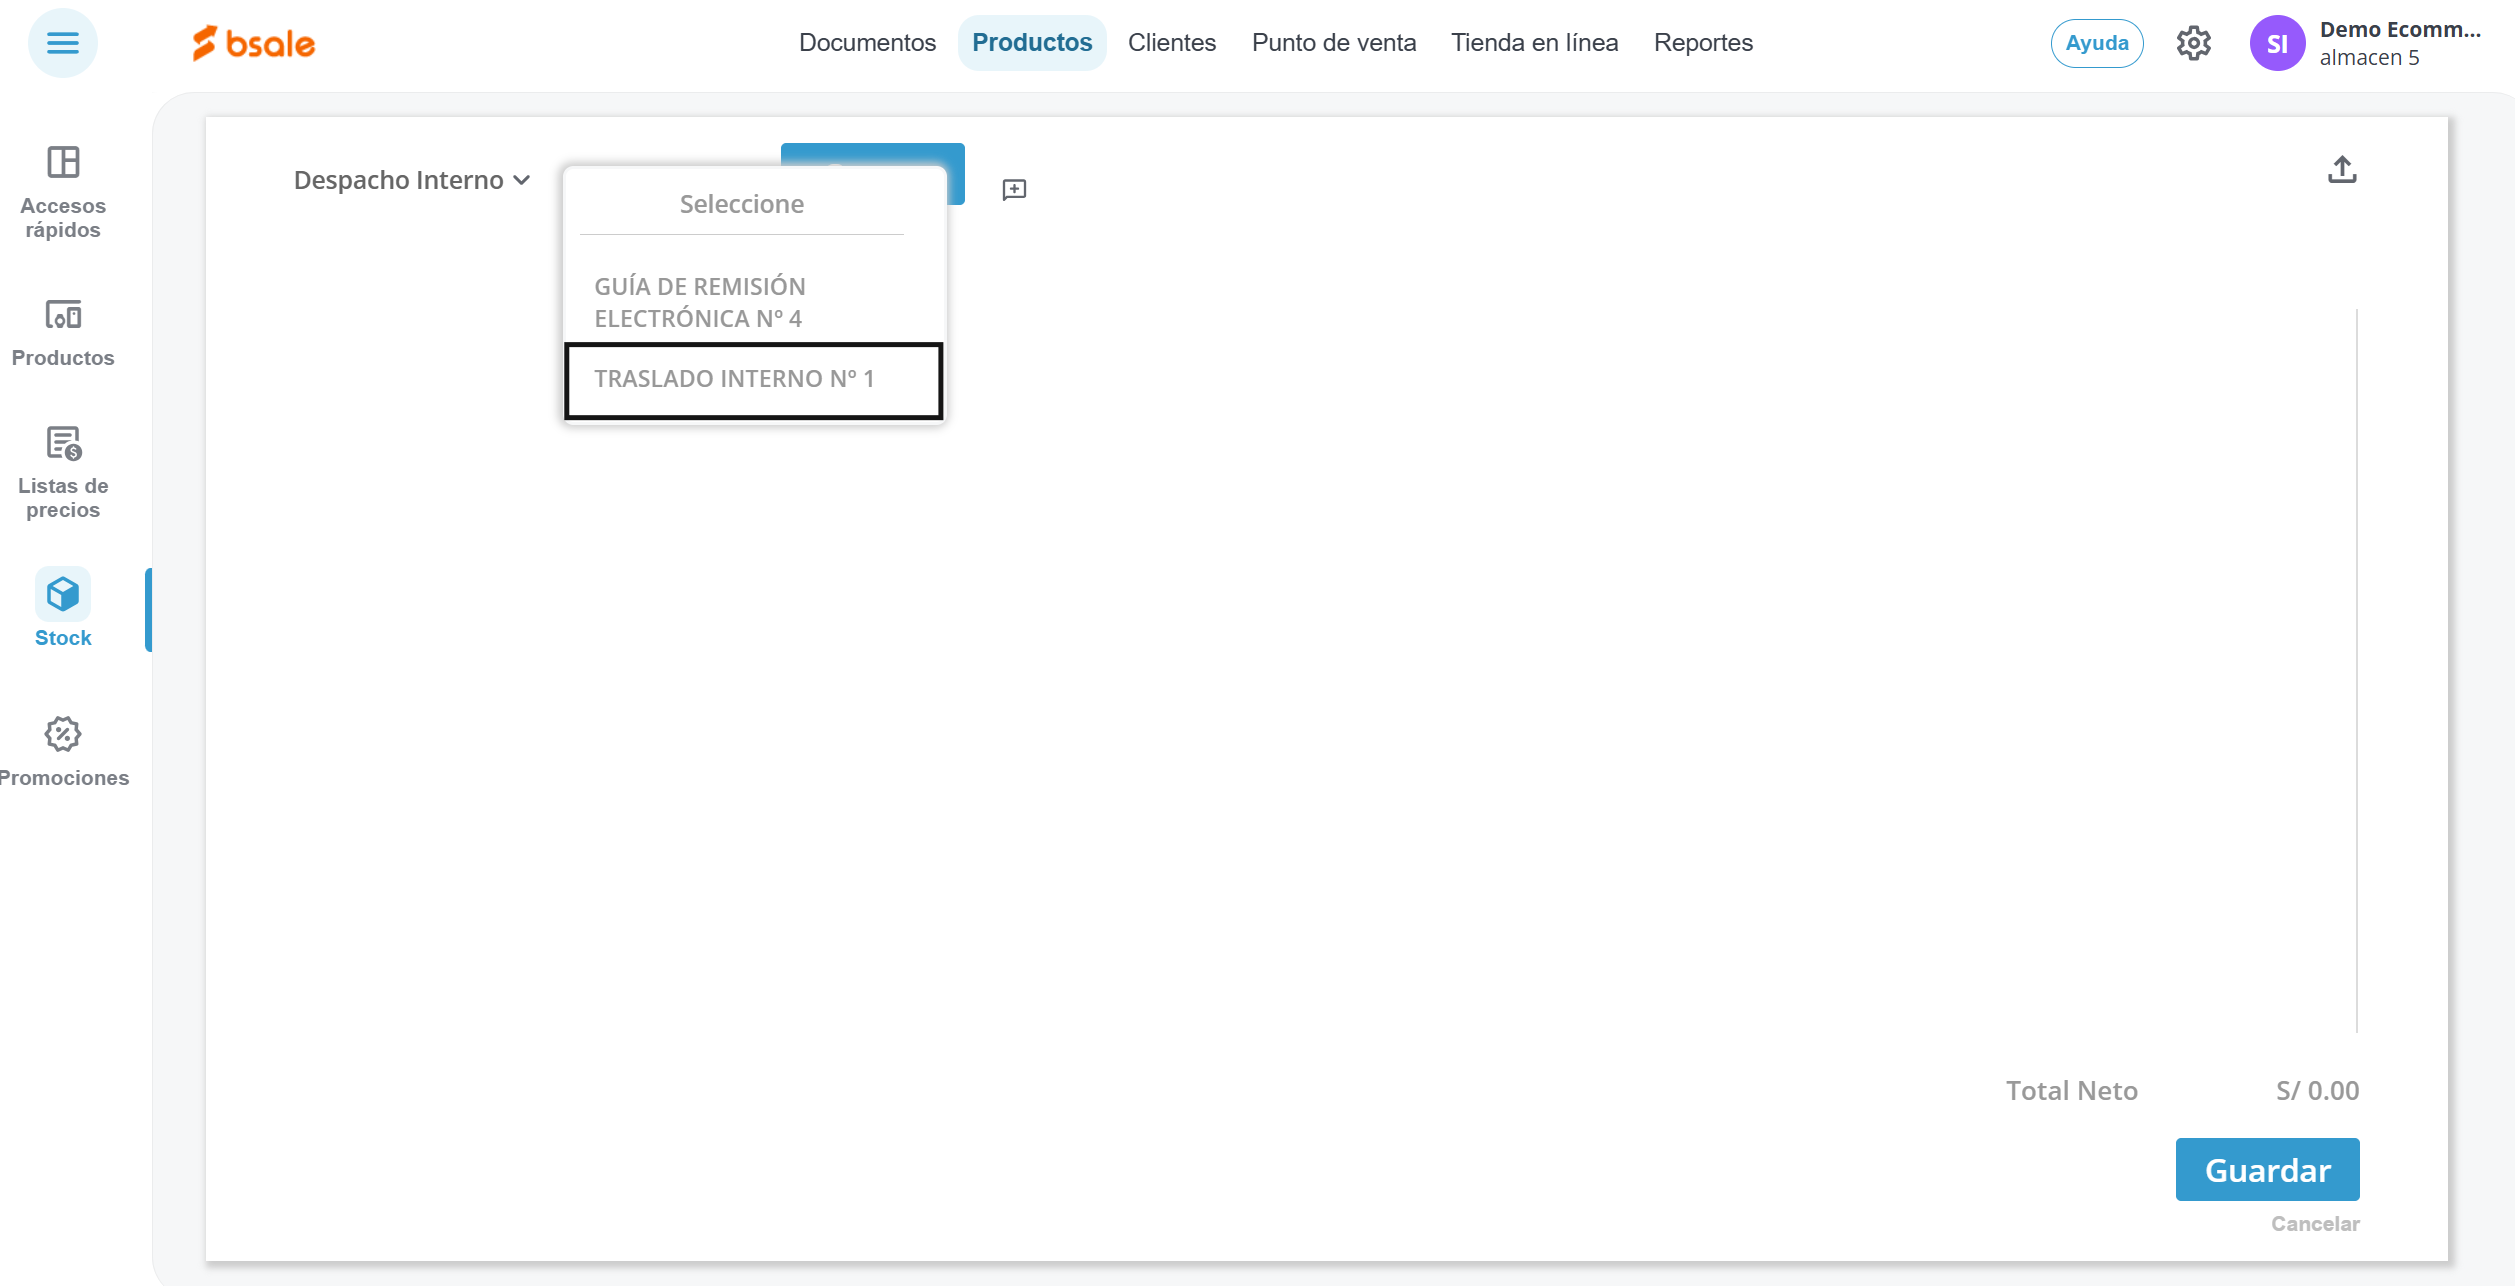
Task: Click the add comment icon
Action: (1014, 190)
